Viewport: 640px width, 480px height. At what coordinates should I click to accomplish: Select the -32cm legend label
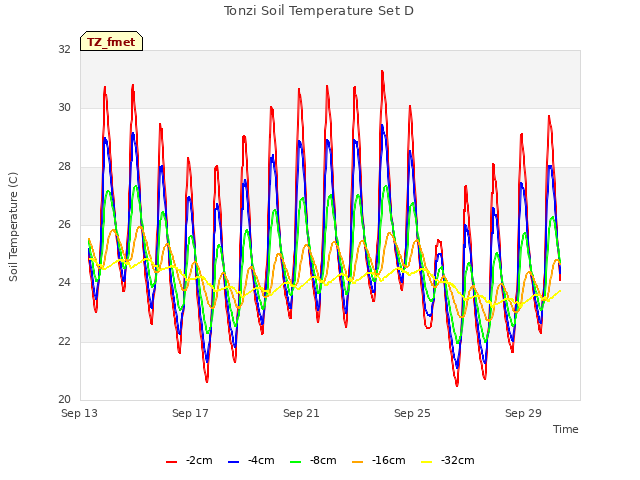click(458, 460)
